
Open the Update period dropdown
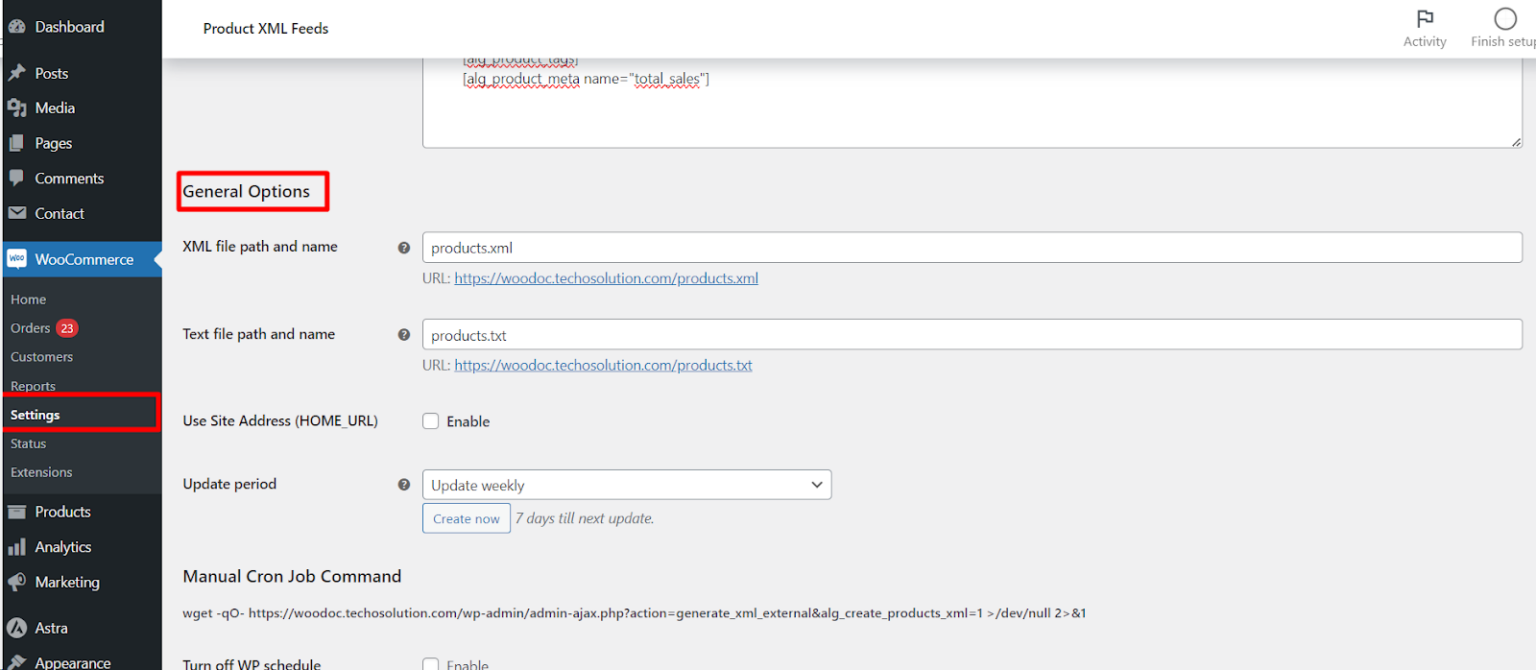point(627,484)
